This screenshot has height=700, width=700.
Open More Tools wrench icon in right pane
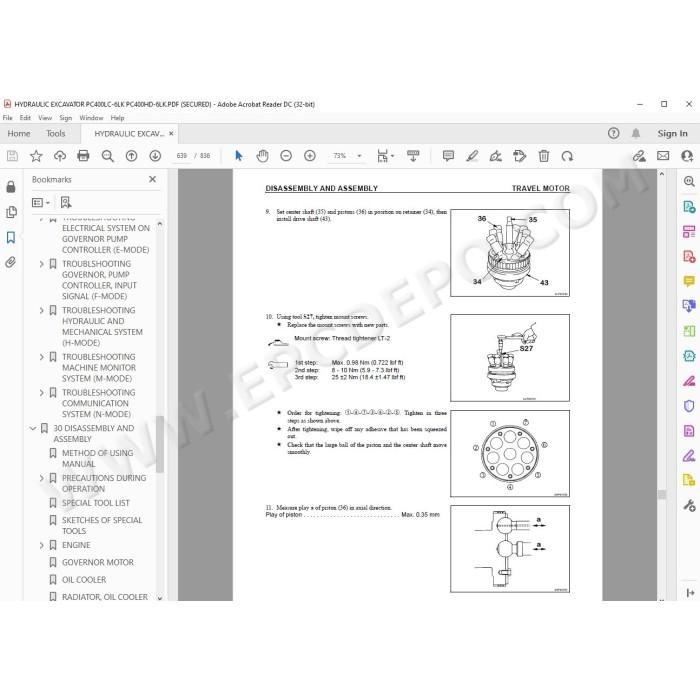tap(689, 505)
